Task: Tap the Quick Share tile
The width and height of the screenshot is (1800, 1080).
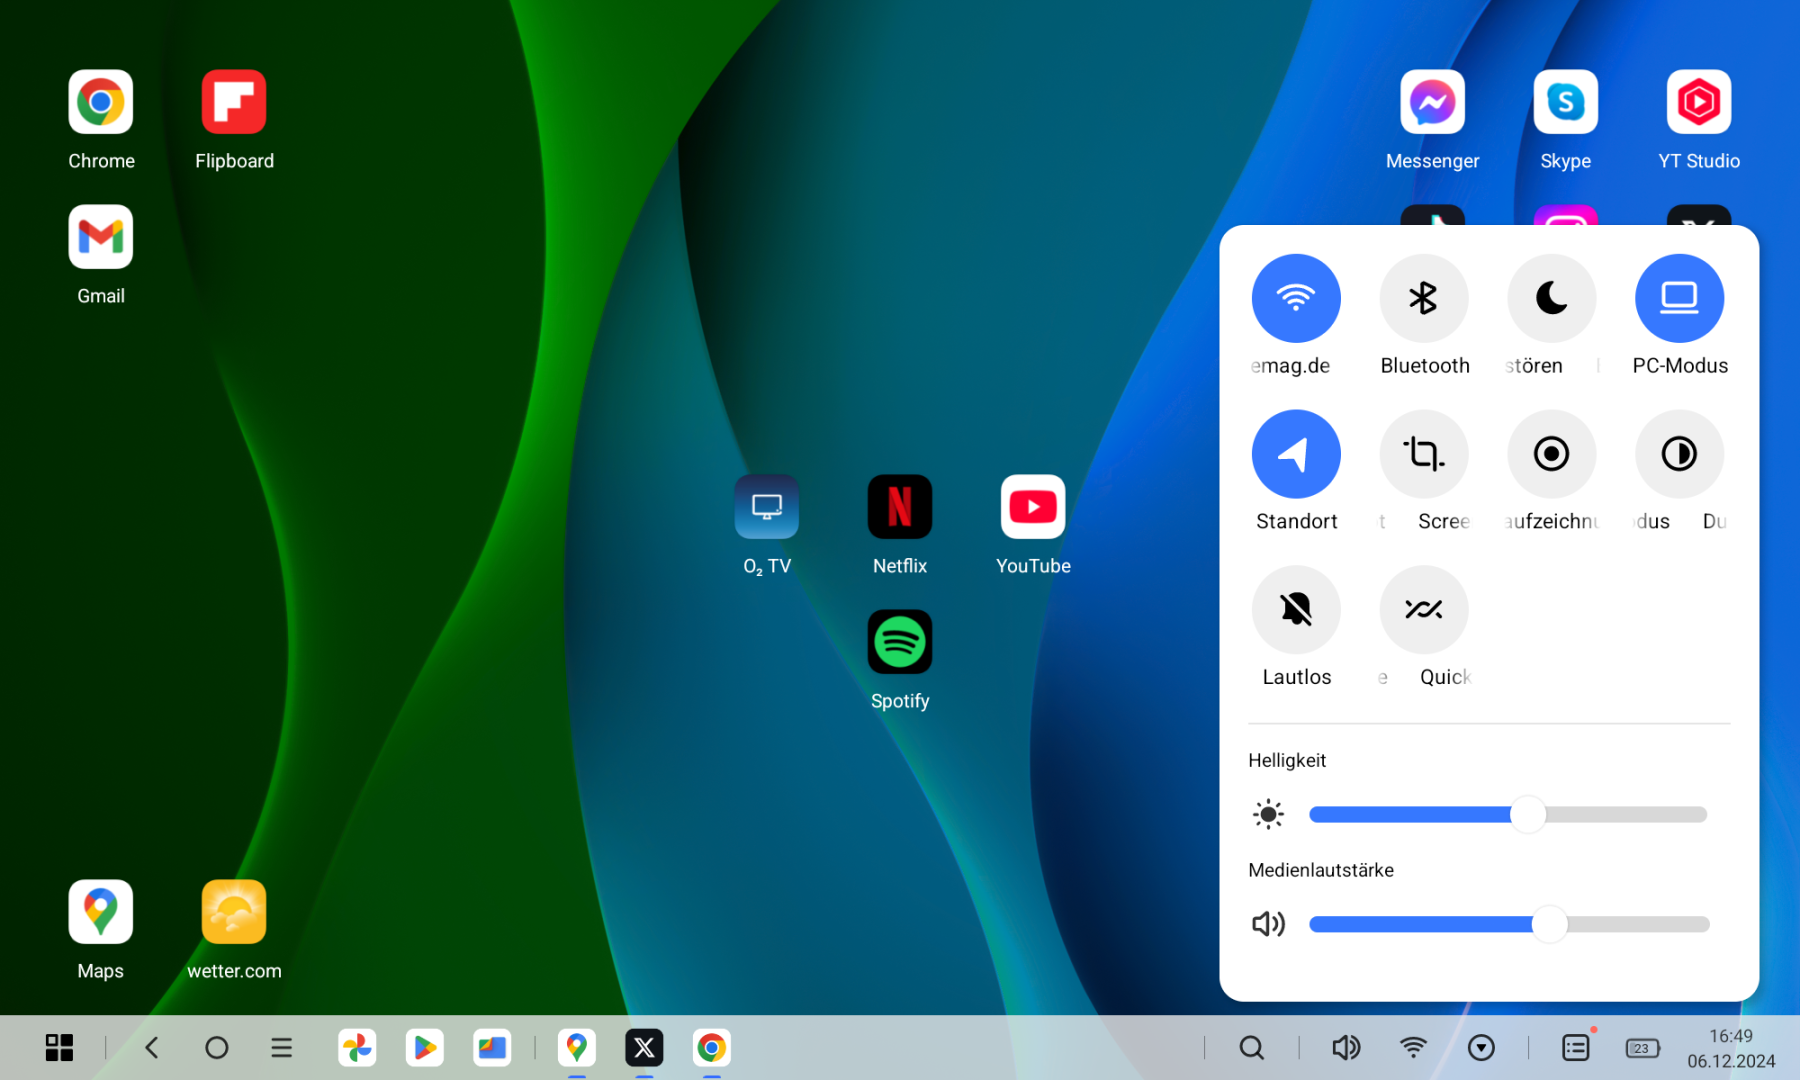Action: 1424,610
